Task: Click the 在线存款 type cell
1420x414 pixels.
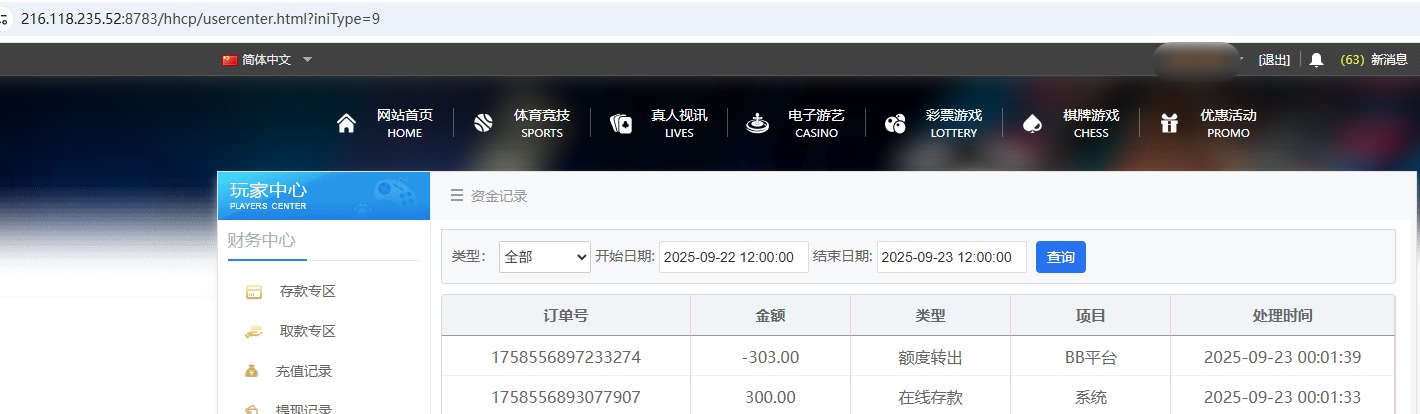Action: (930, 397)
